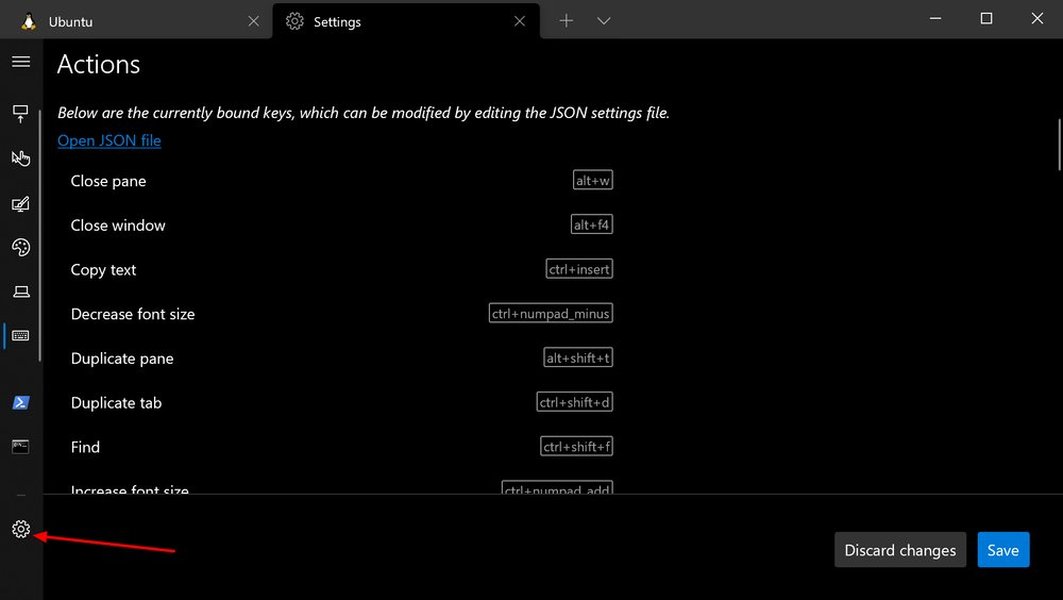The image size is (1063, 600).
Task: Open the Interaction settings page
Action: click(21, 157)
